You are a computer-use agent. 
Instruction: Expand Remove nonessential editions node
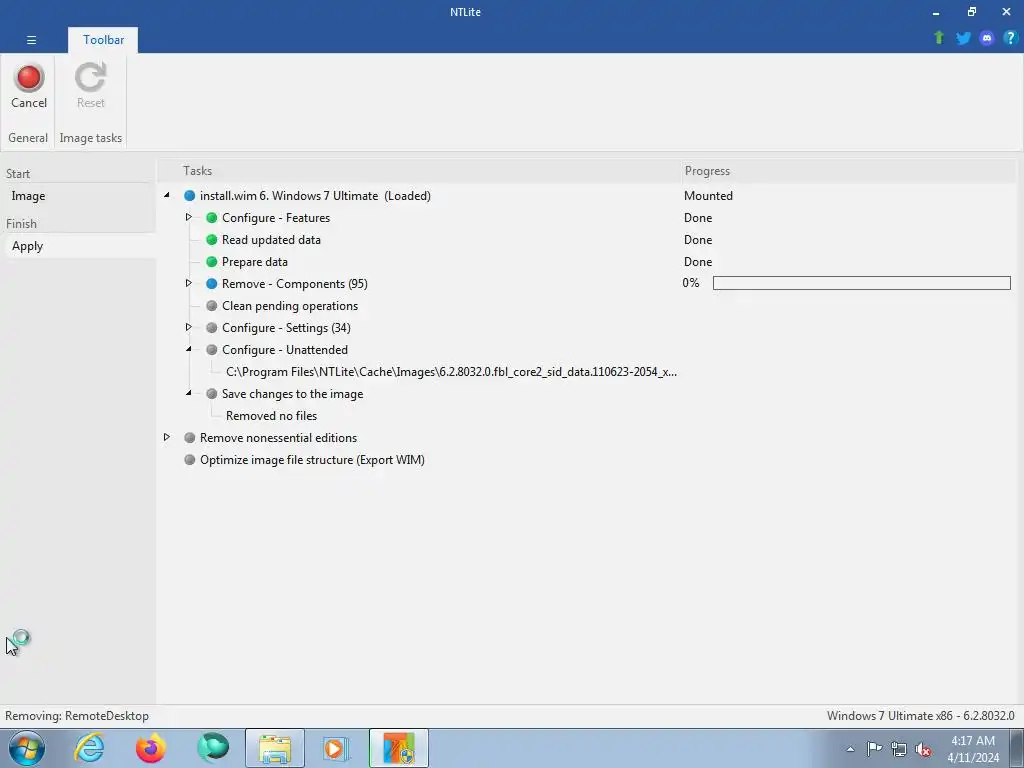point(167,437)
